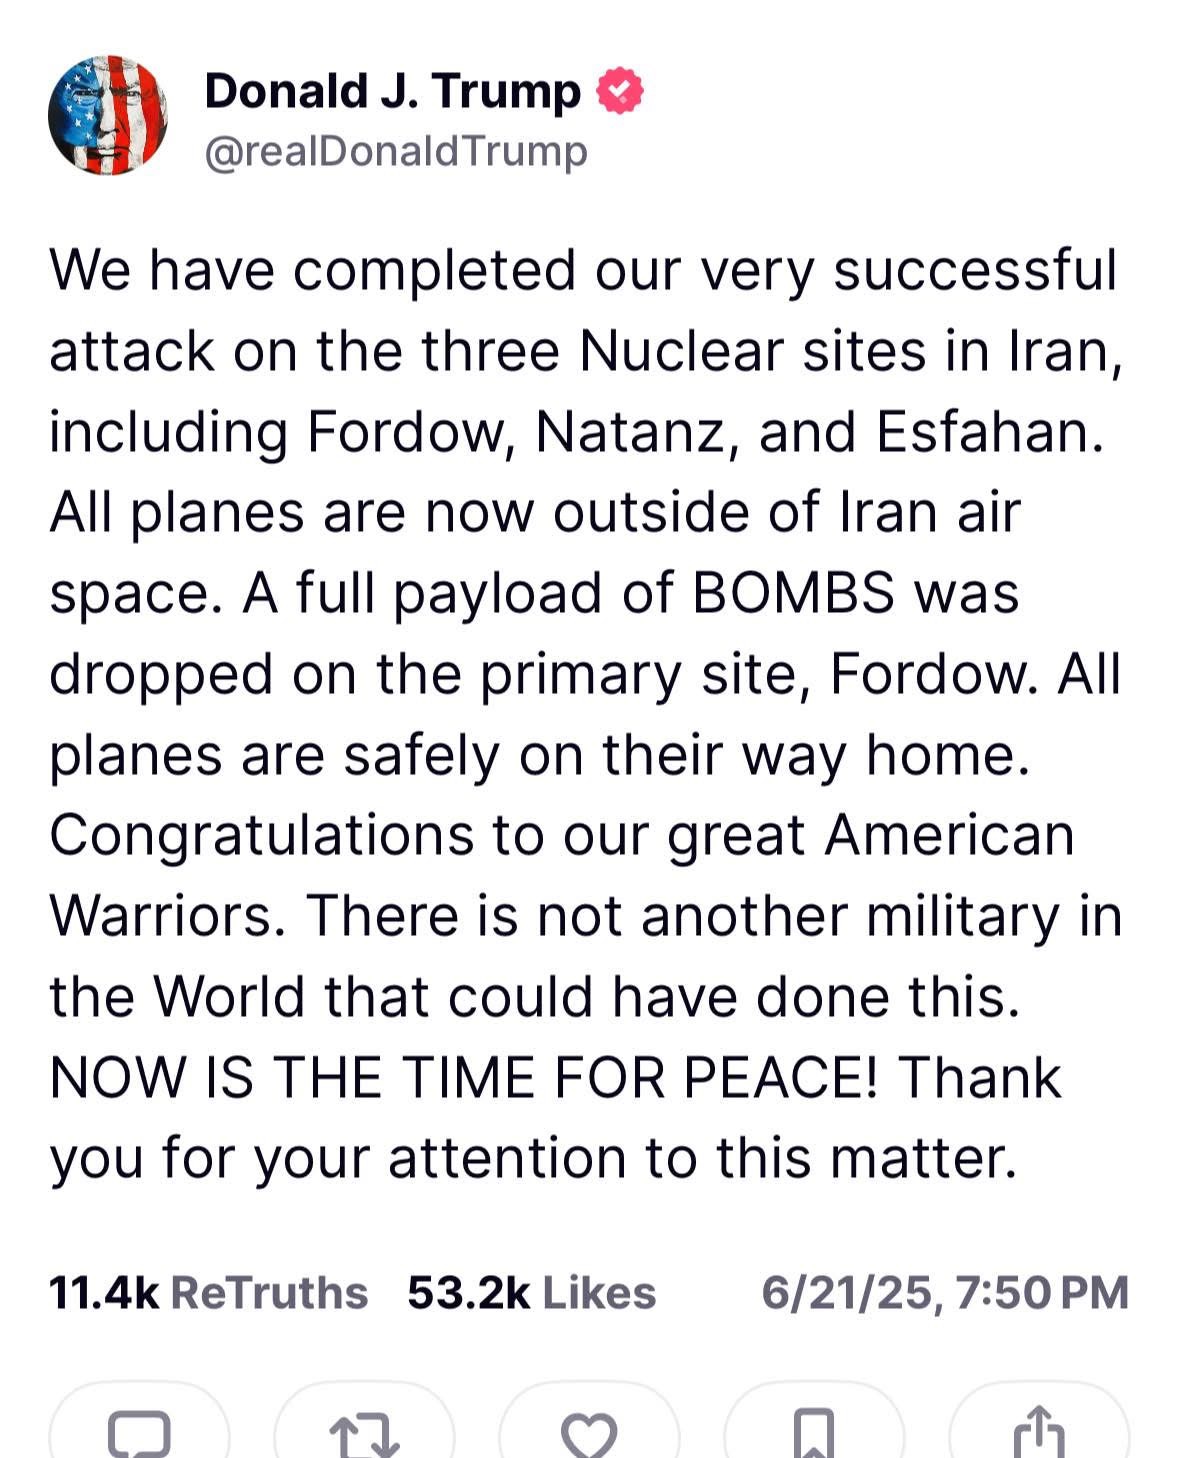Tap the @realDonaldTrump handle

point(396,152)
